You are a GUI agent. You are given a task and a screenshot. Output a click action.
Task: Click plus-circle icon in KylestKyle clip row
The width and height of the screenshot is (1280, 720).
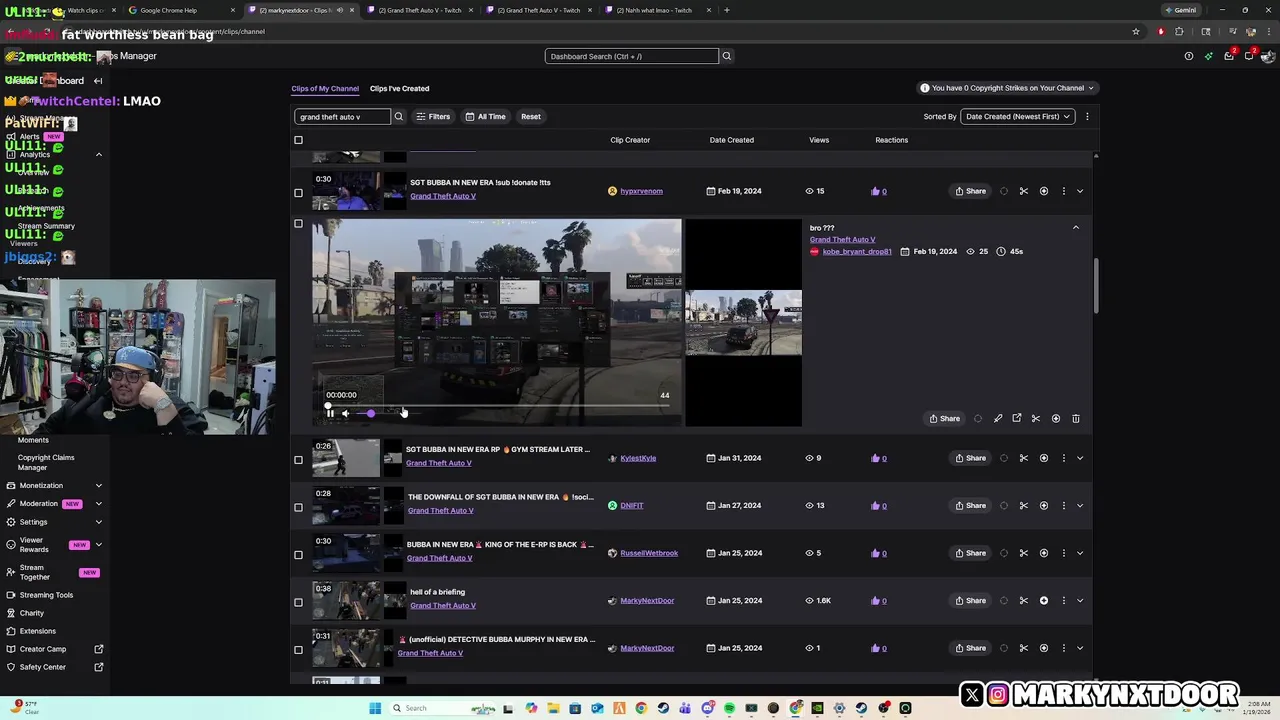click(1044, 458)
